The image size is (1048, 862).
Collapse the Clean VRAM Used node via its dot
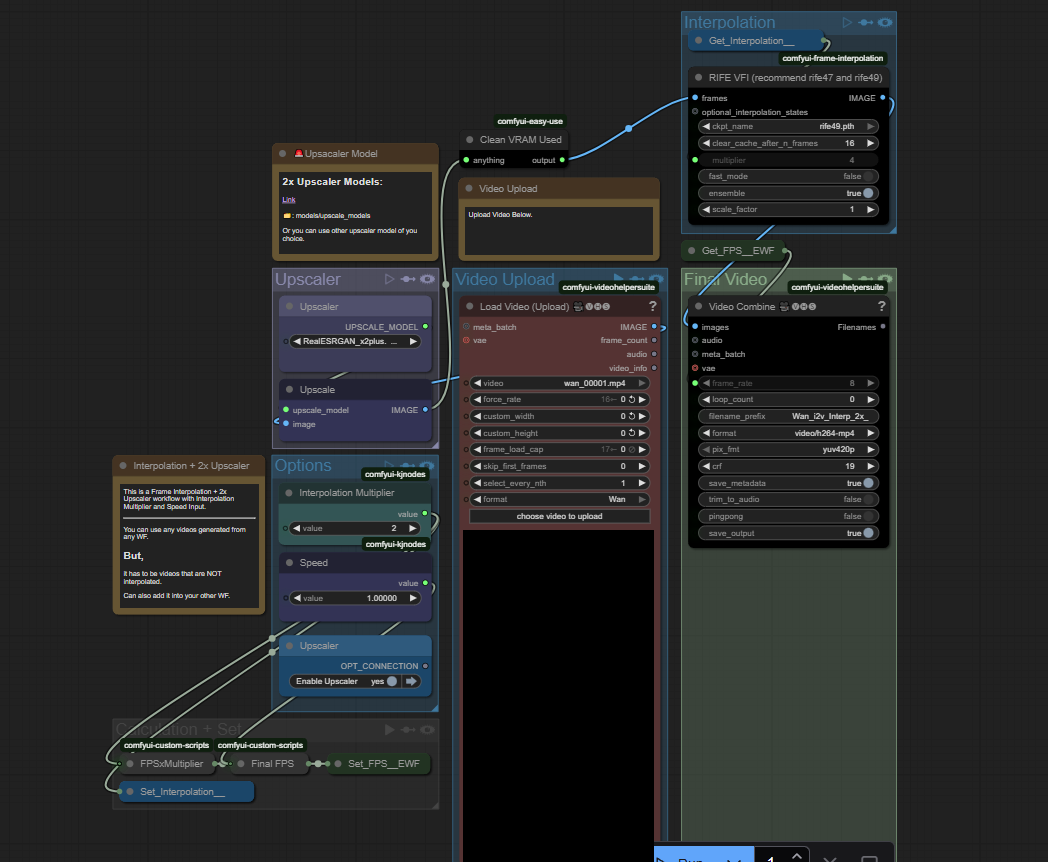tap(470, 140)
